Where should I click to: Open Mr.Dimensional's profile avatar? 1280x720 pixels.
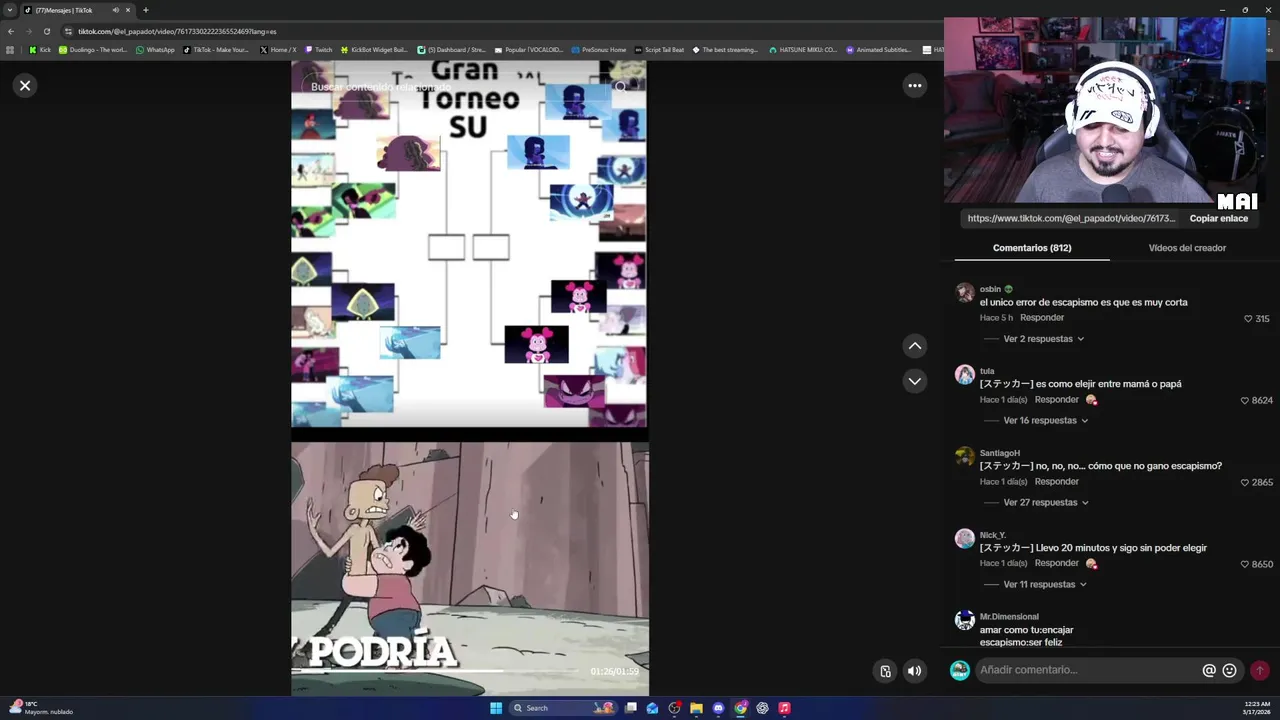[x=964, y=621]
